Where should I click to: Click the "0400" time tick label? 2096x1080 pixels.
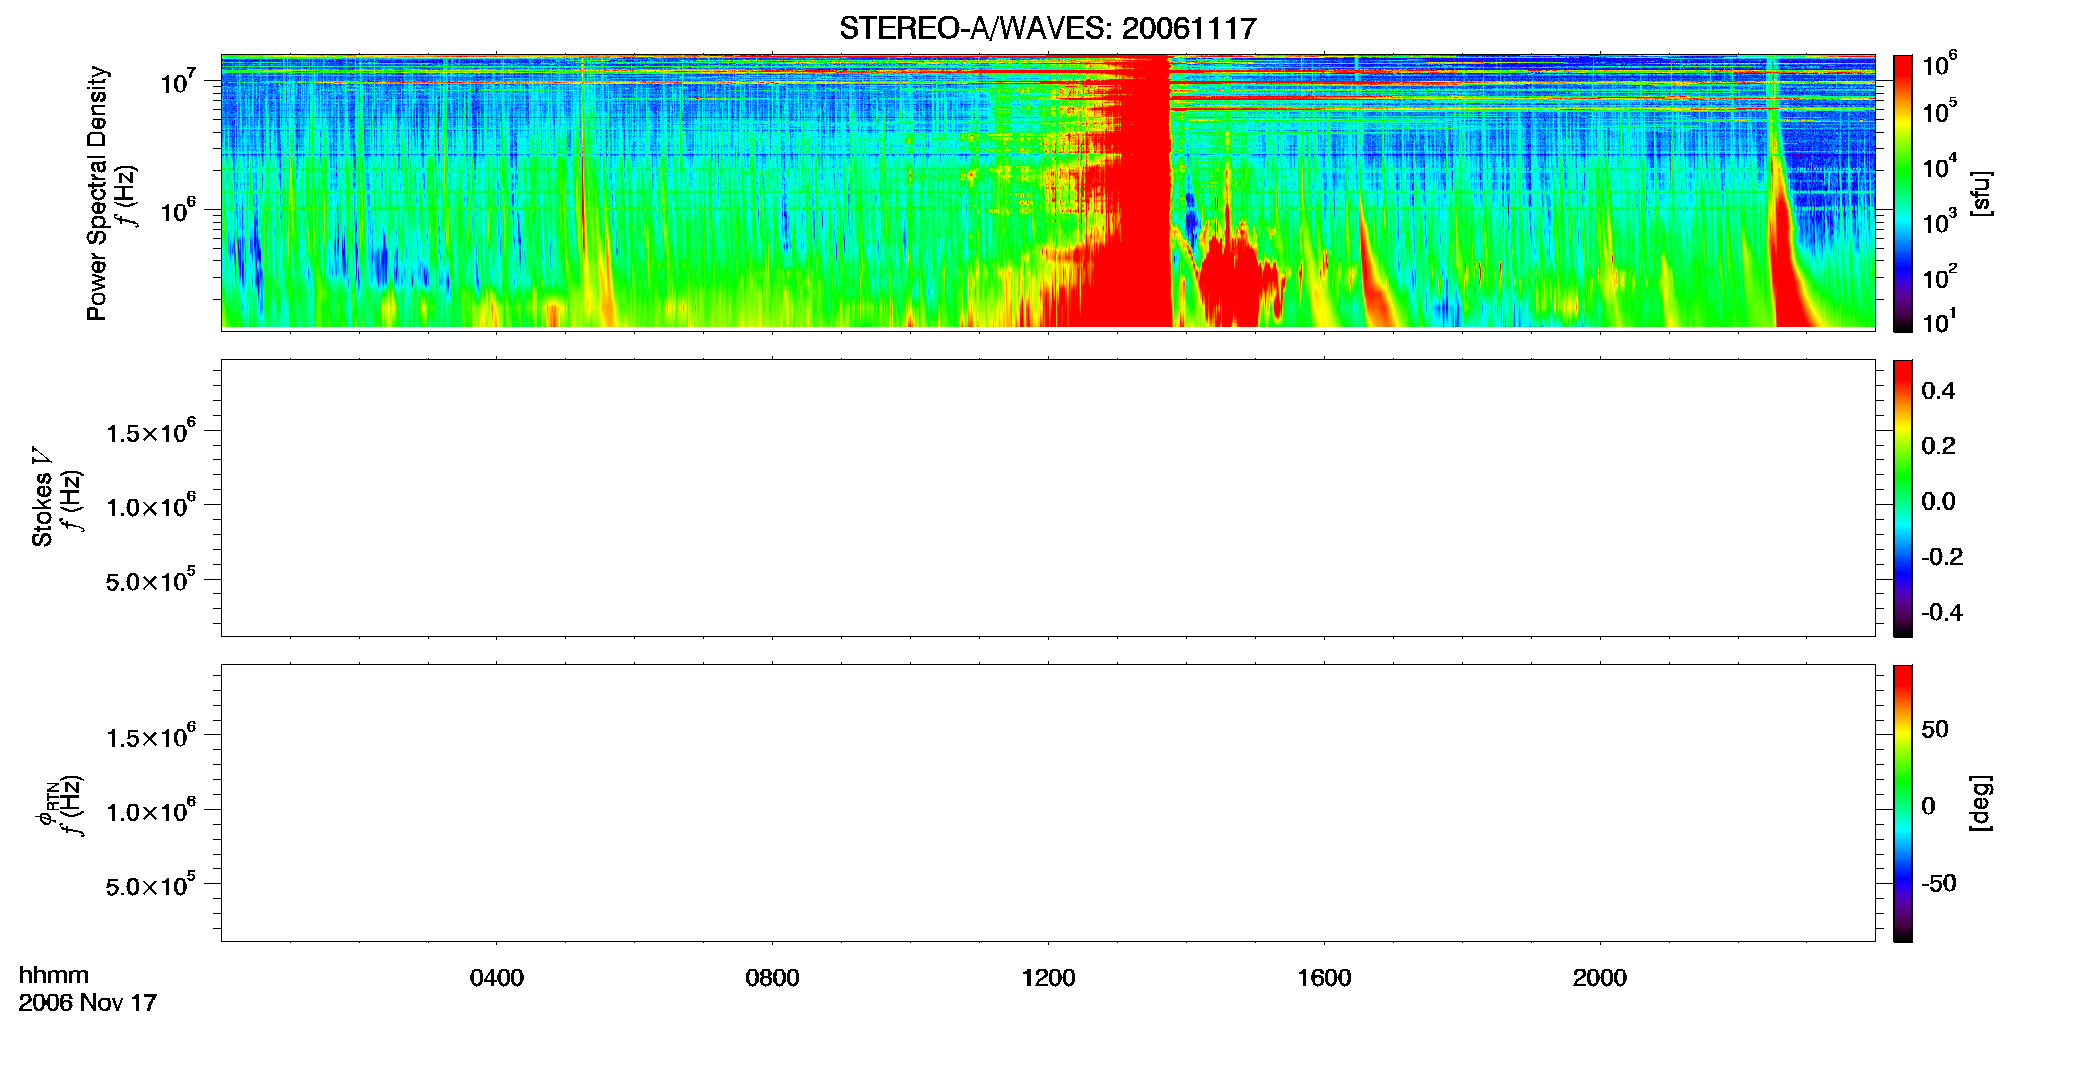(x=497, y=977)
